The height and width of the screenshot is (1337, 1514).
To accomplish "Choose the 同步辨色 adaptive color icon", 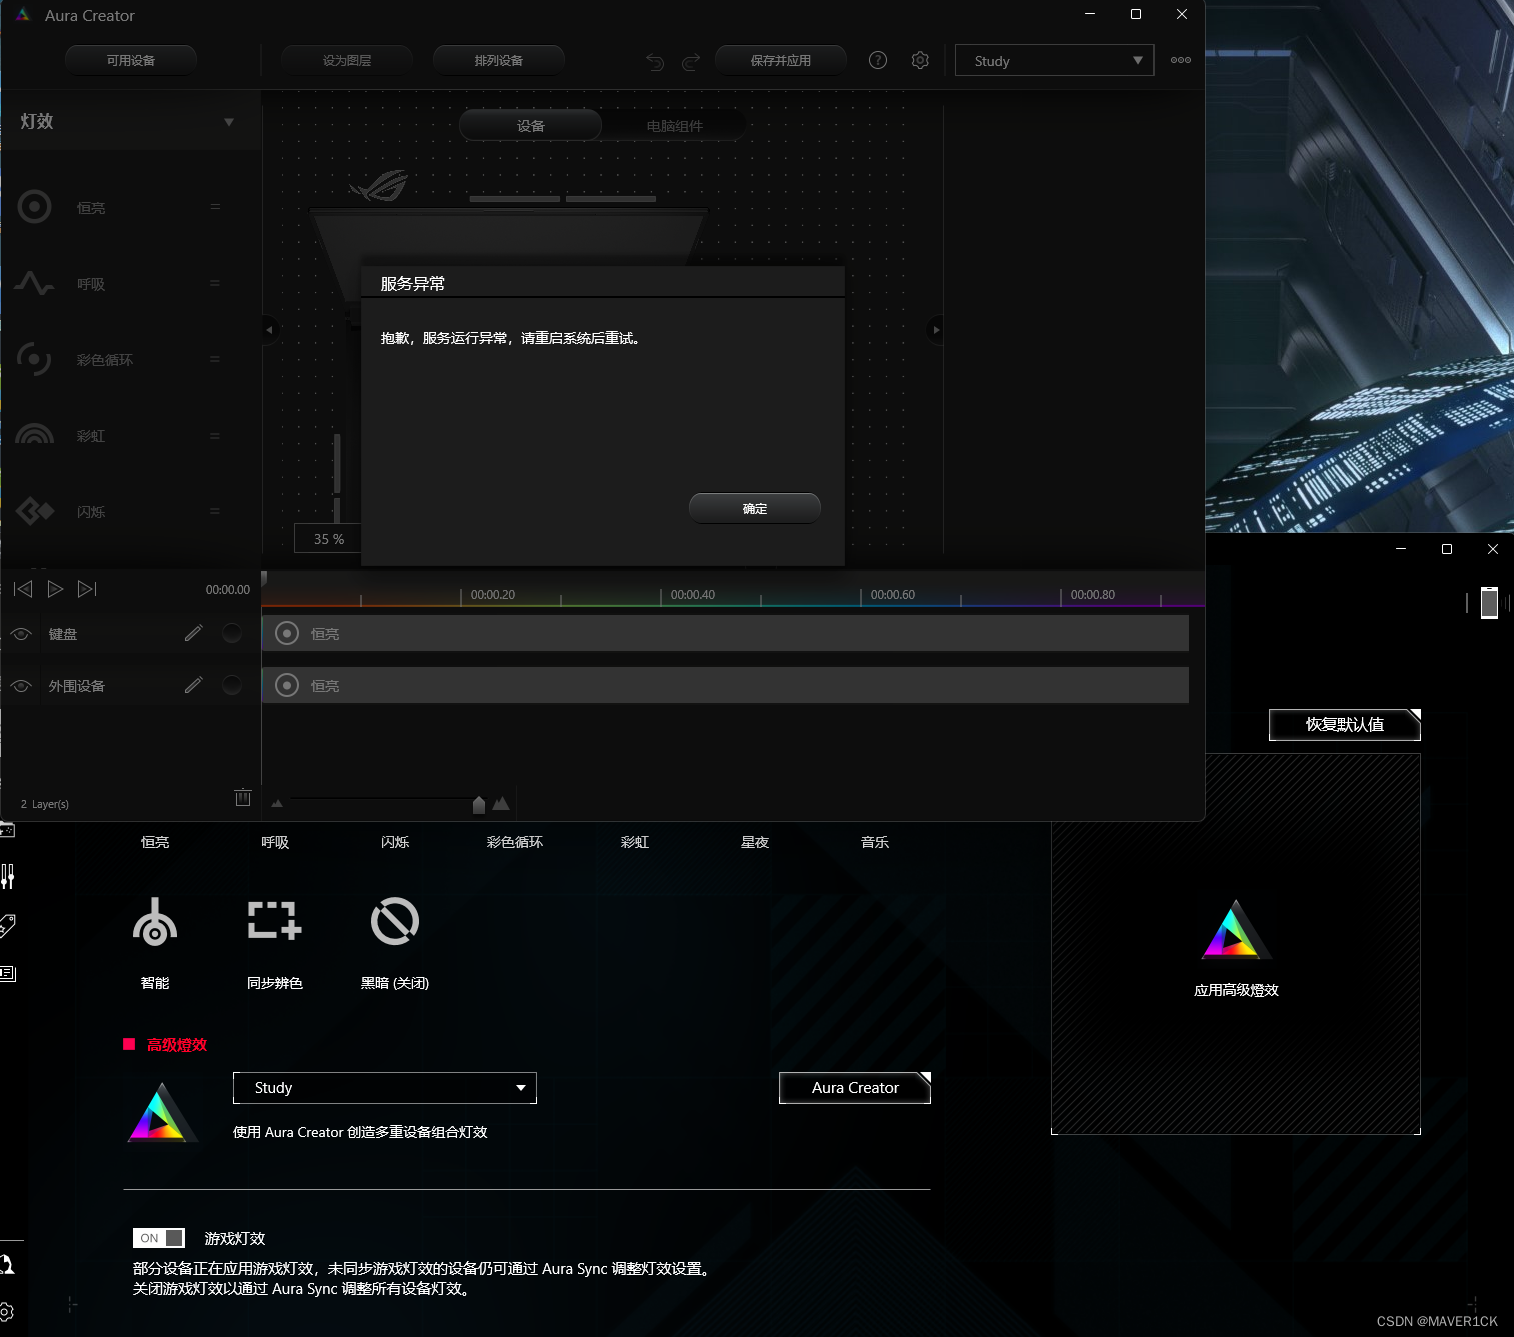I will (275, 920).
